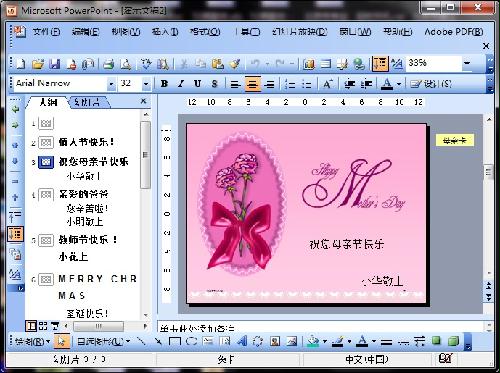
Task: Click the New presentation icon
Action: click(x=21, y=64)
